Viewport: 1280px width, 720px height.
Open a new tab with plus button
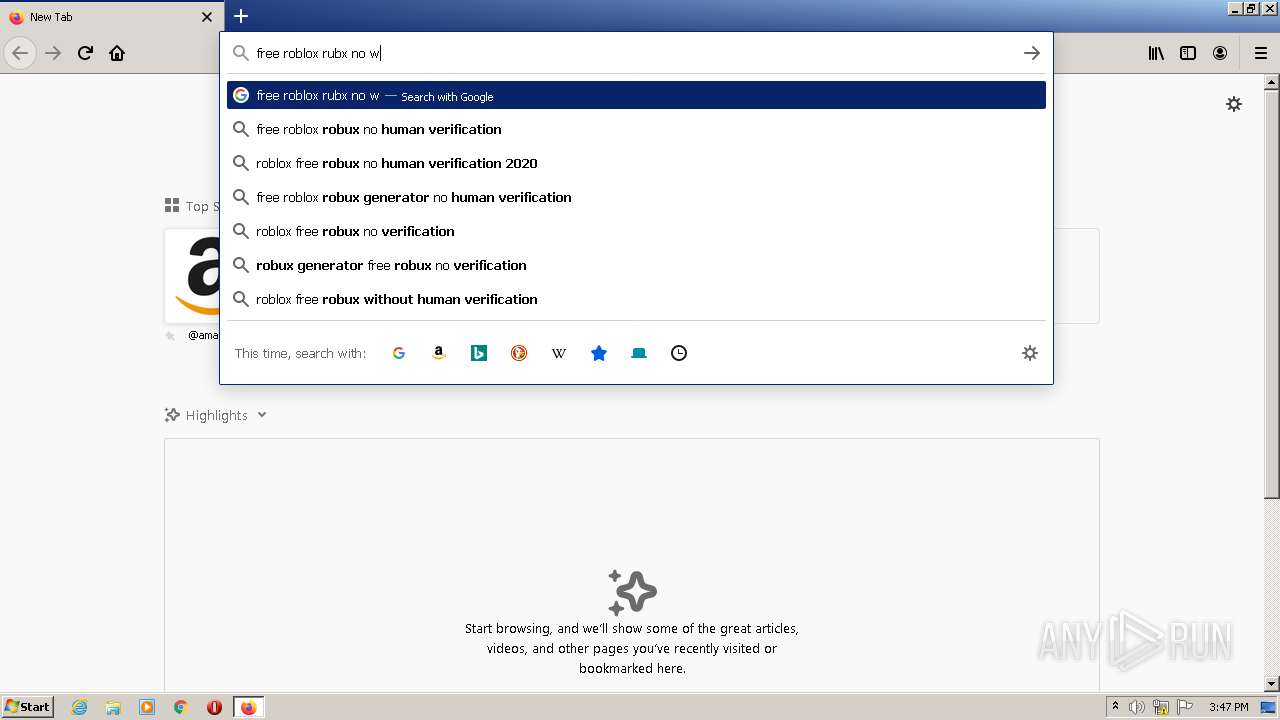pyautogui.click(x=241, y=16)
